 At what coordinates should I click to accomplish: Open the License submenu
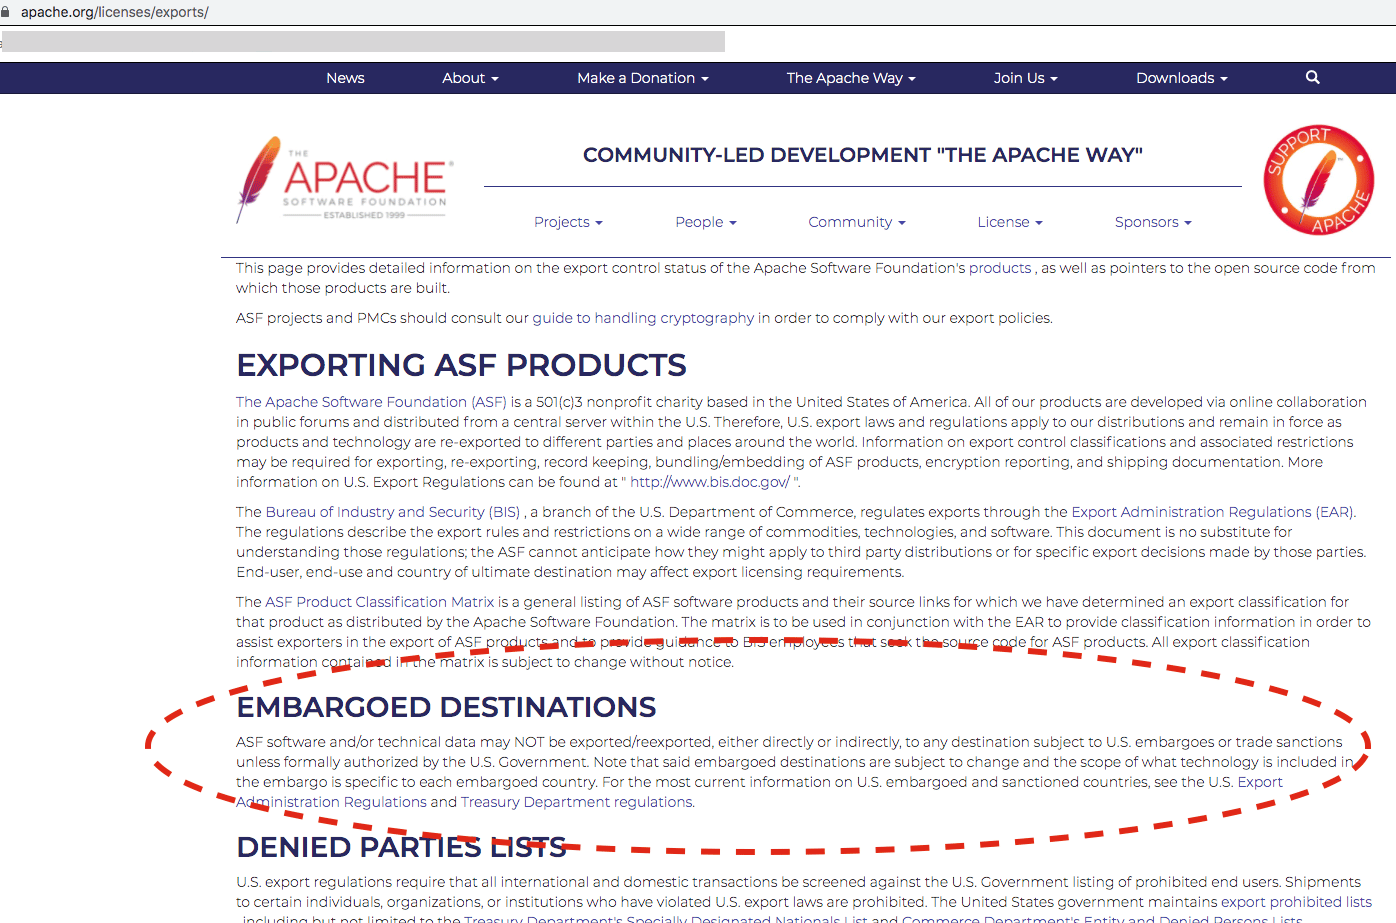point(1010,222)
